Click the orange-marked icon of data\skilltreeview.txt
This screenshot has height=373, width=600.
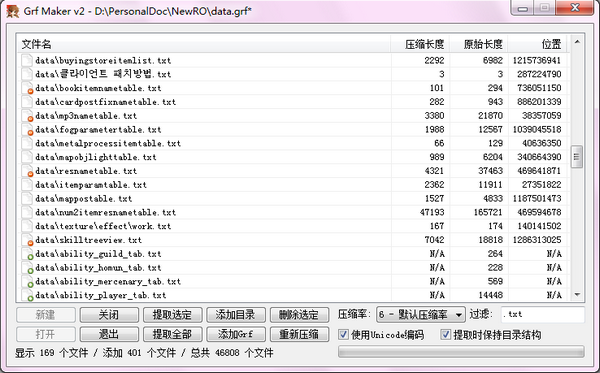[x=27, y=240]
